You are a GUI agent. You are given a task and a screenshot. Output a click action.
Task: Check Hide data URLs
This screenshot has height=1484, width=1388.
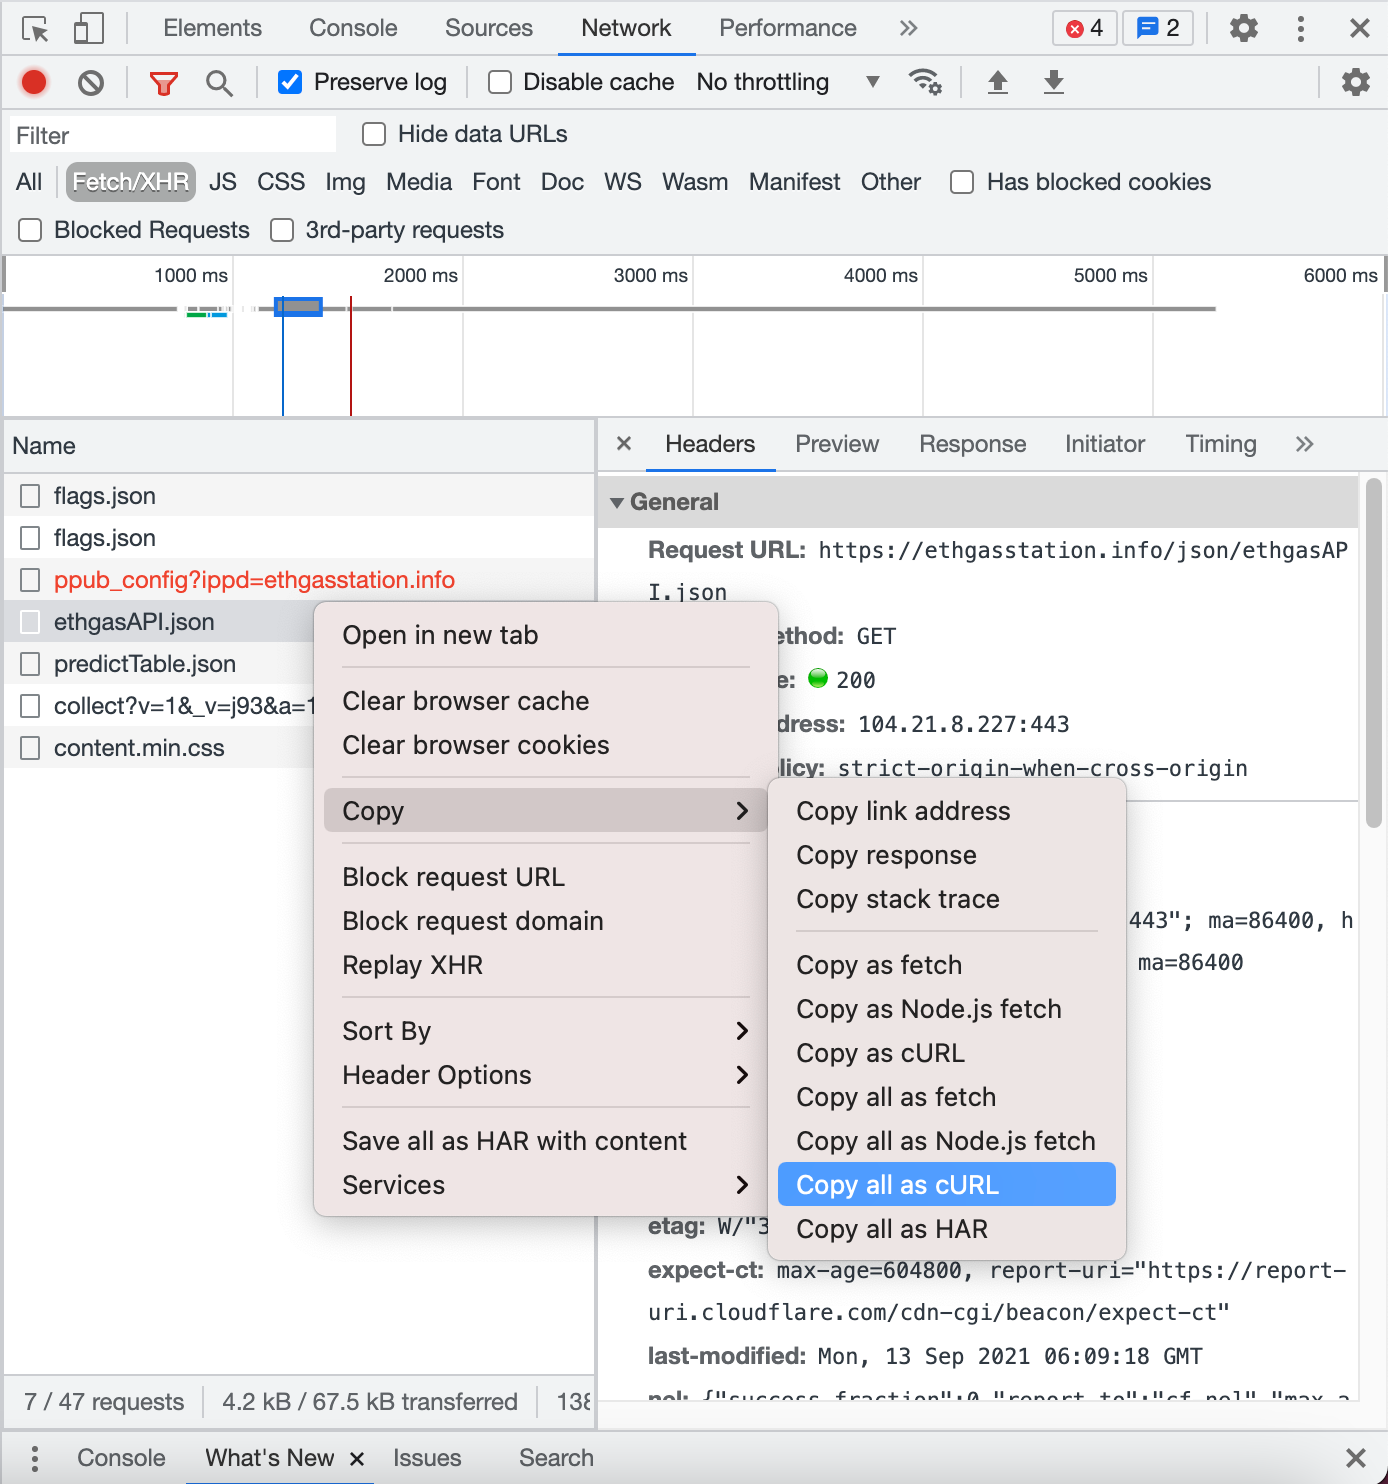pyautogui.click(x=373, y=133)
